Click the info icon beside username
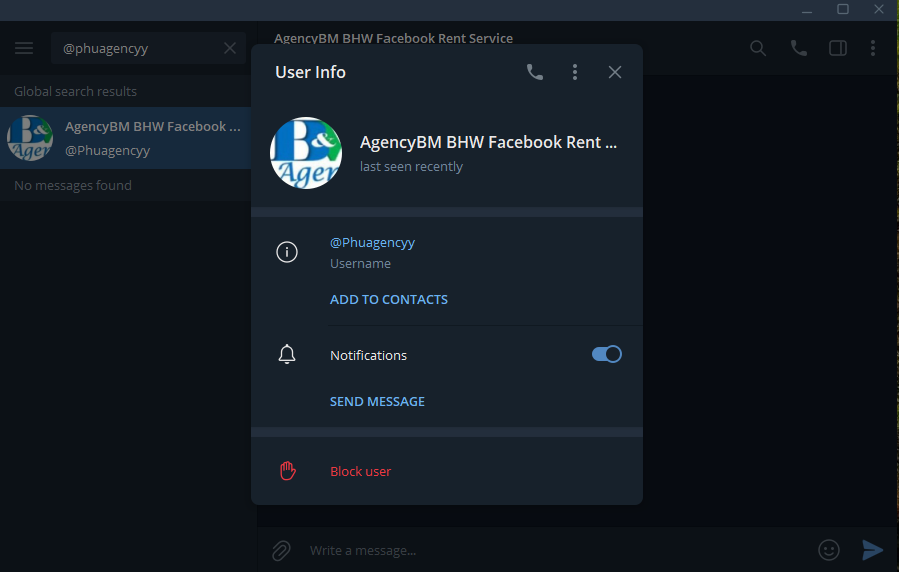 287,252
